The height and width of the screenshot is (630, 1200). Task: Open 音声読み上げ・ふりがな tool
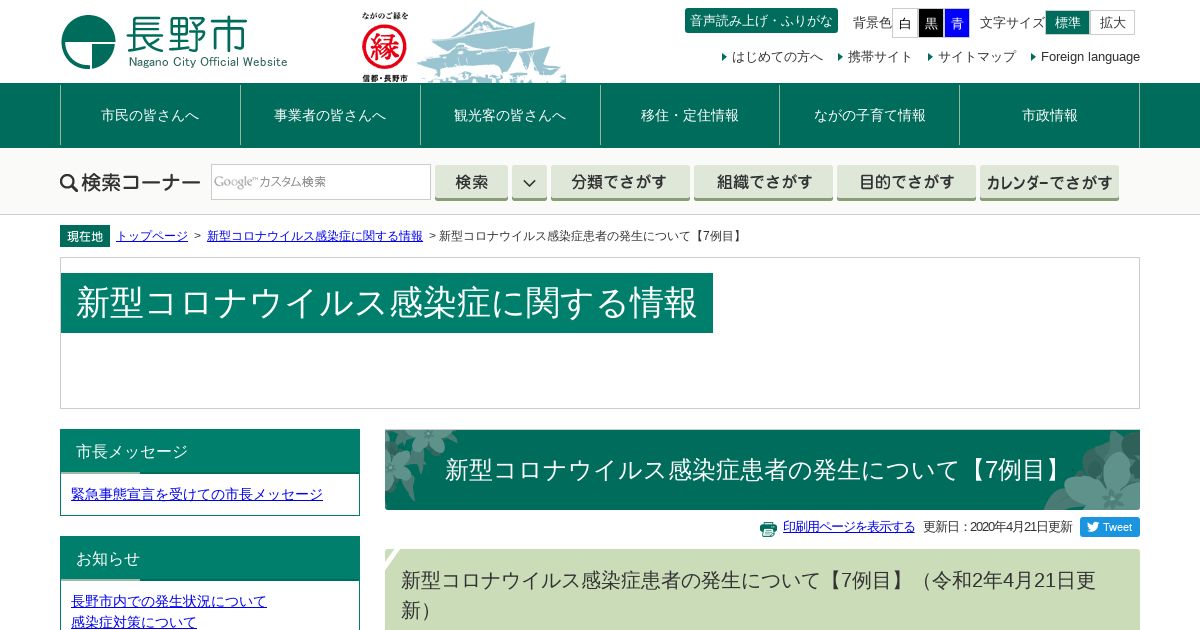761,21
